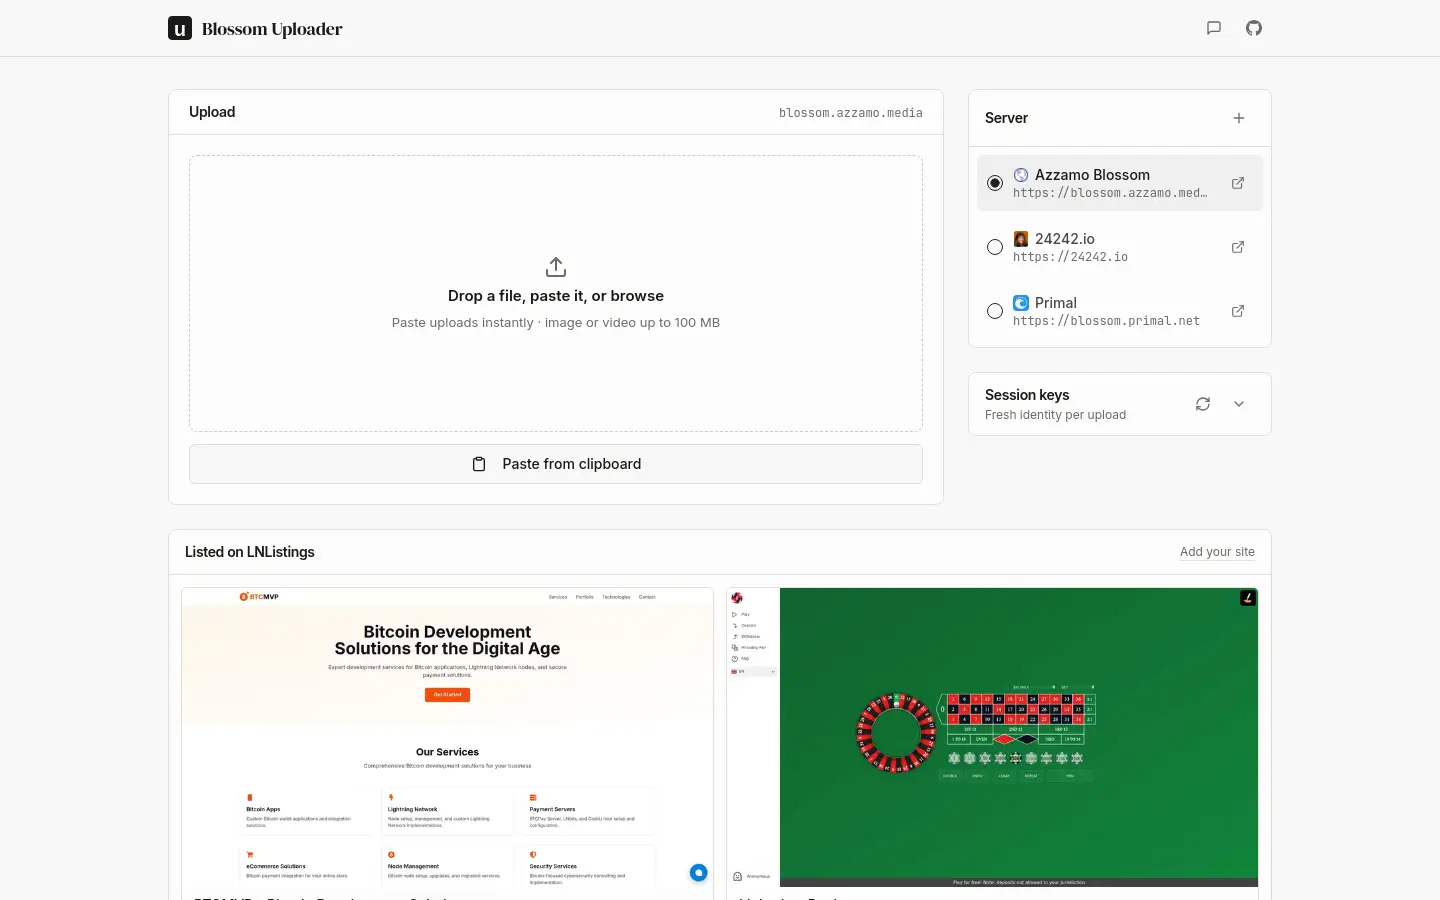Click the Blossom Uploader logo icon
The height and width of the screenshot is (900, 1440).
tap(180, 28)
